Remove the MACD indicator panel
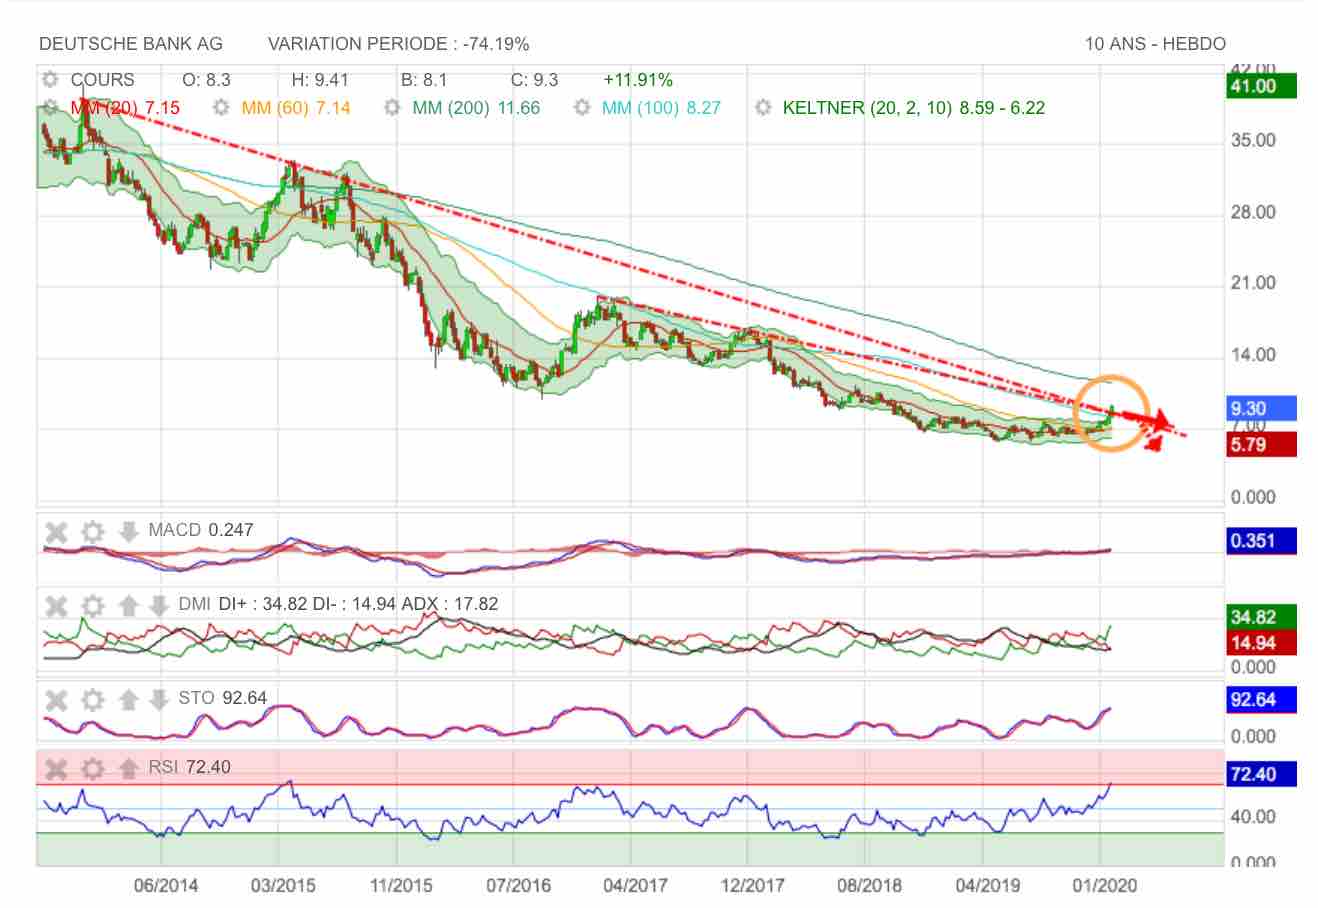The width and height of the screenshot is (1318, 908). coord(57,531)
